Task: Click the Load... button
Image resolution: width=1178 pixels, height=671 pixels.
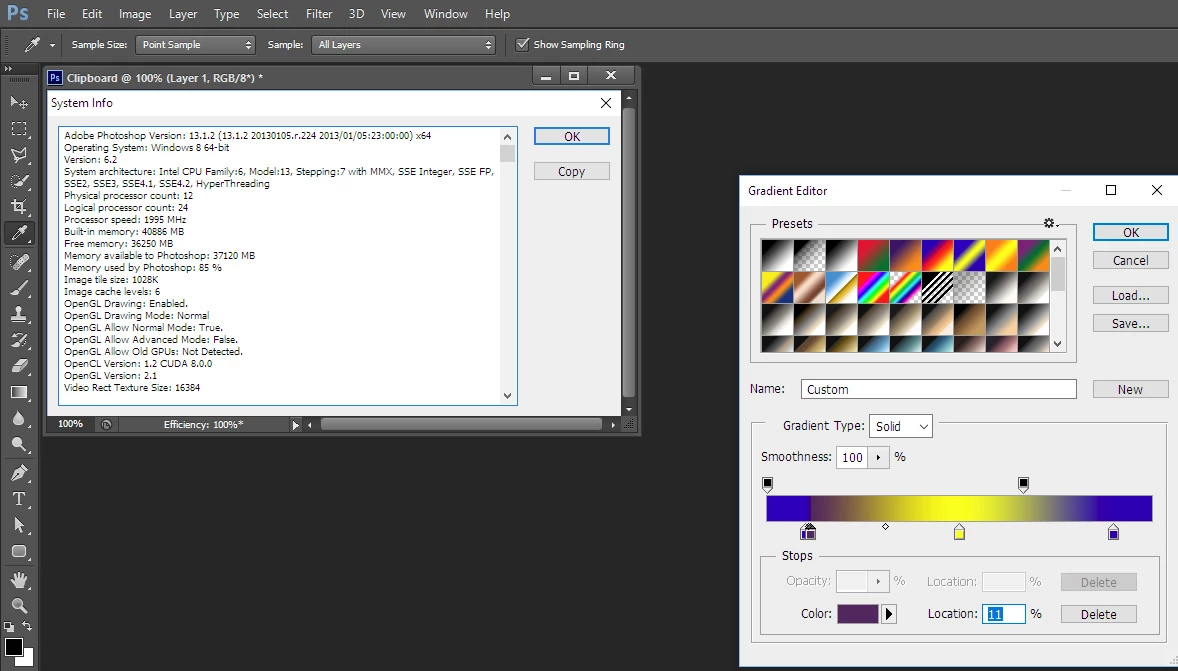Action: pos(1131,295)
